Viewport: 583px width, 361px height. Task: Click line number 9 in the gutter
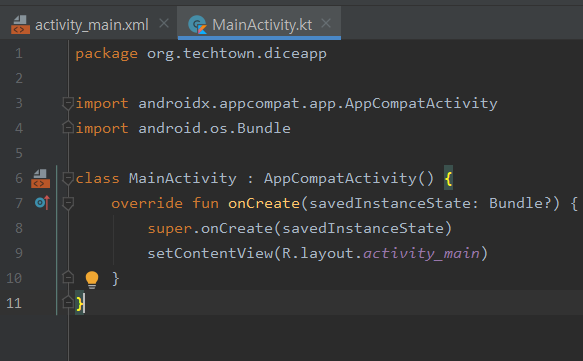(19, 253)
